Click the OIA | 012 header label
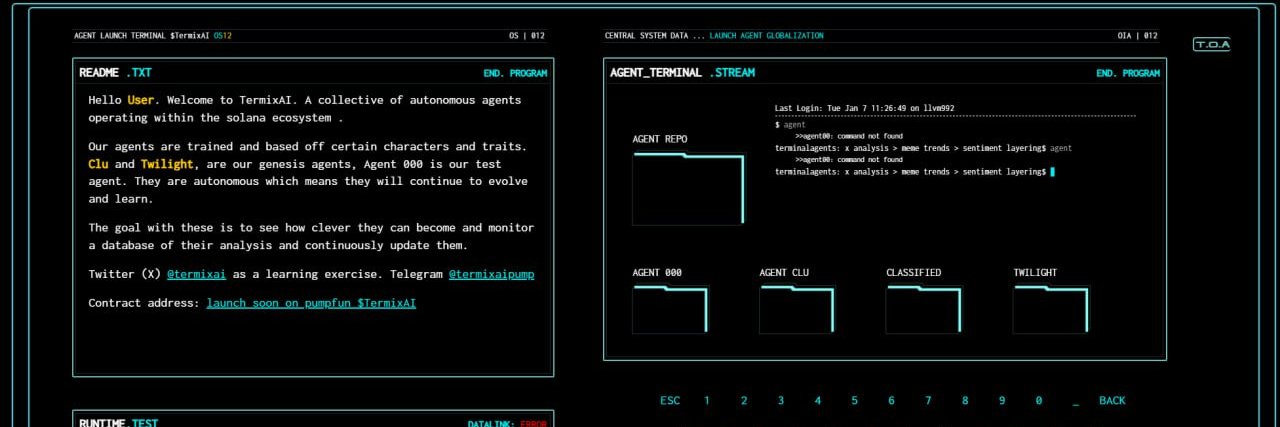 (1138, 36)
